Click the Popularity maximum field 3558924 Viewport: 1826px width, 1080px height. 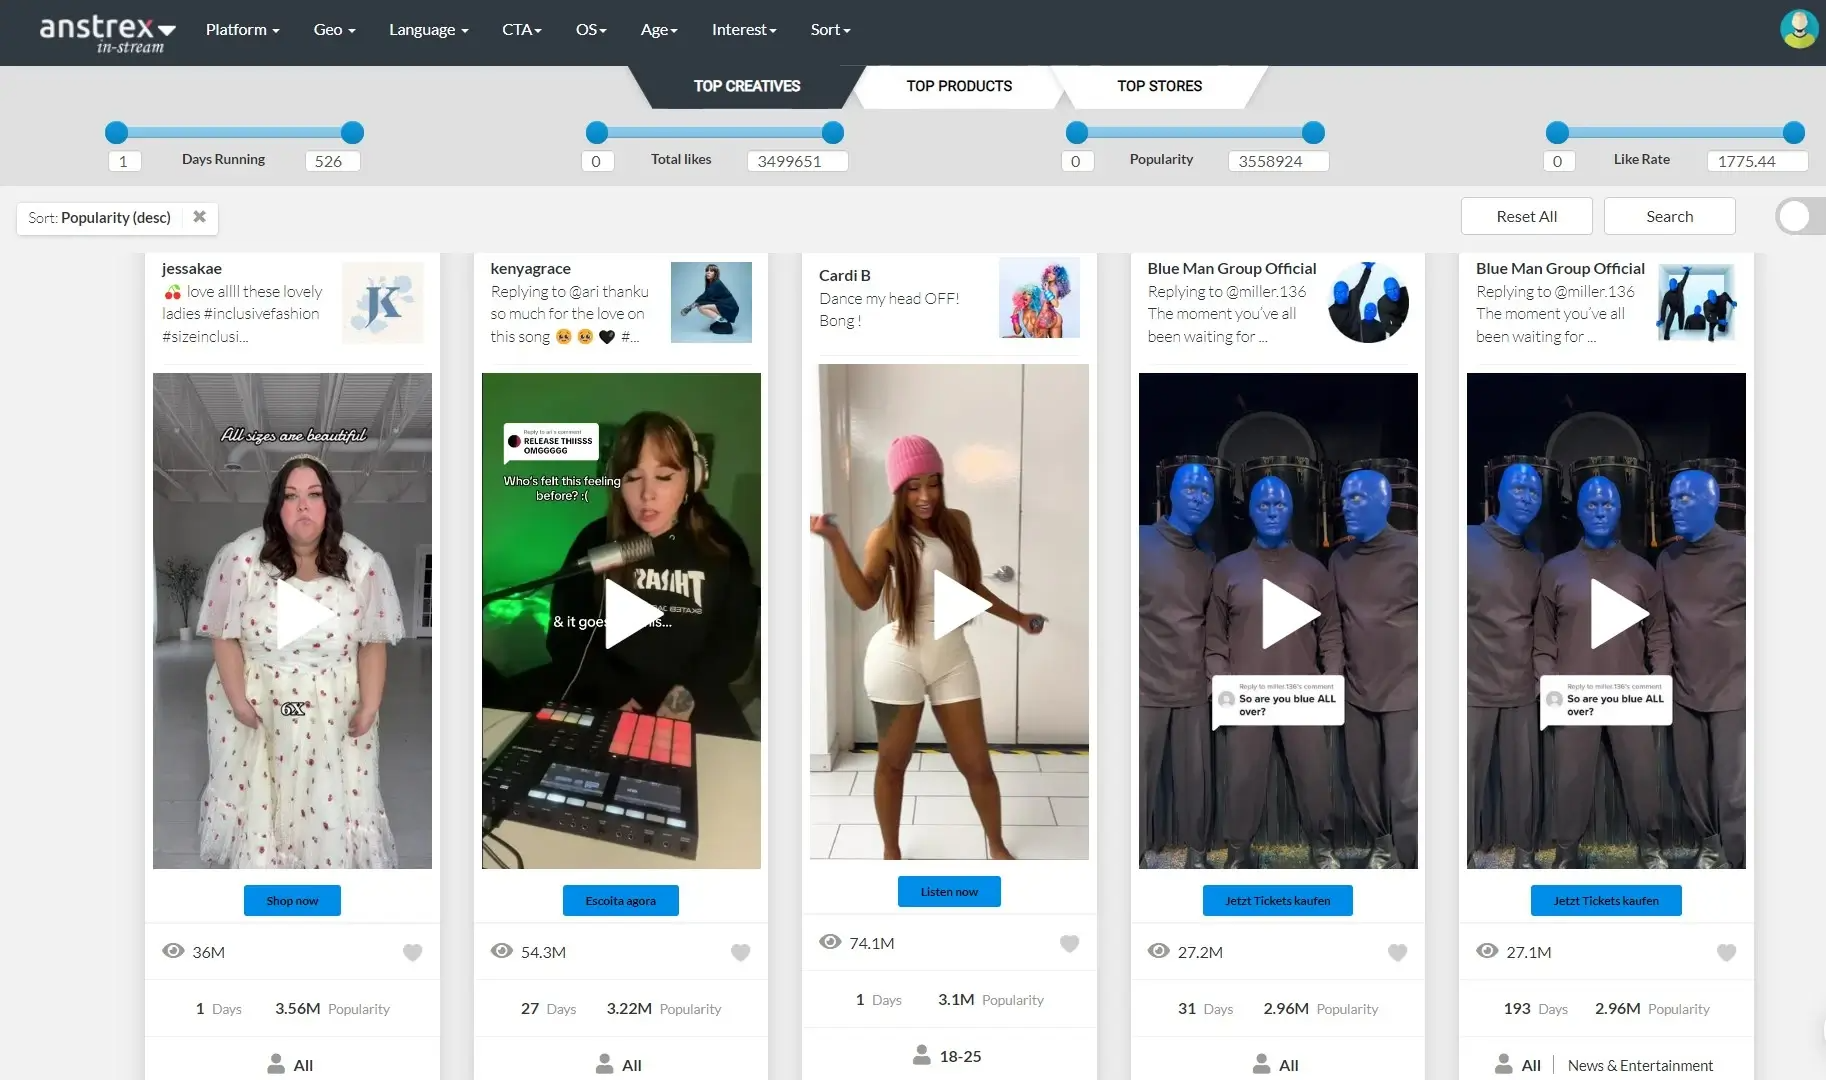click(x=1278, y=161)
